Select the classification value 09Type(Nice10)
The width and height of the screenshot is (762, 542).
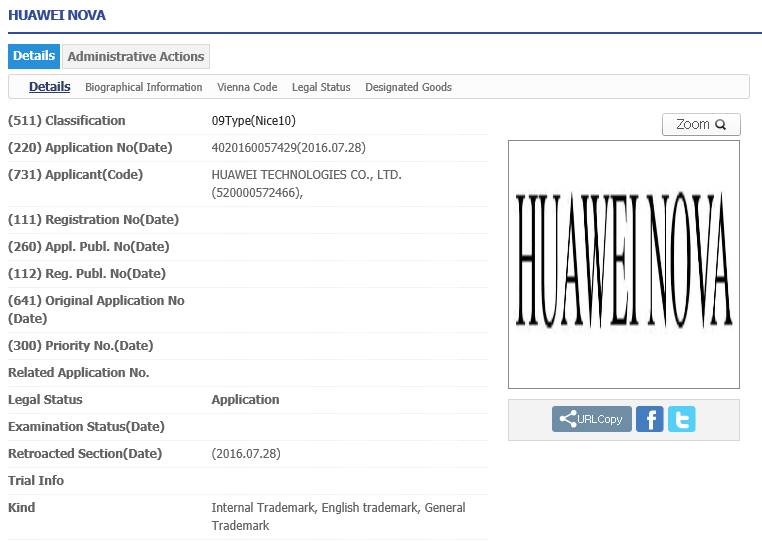tap(254, 121)
